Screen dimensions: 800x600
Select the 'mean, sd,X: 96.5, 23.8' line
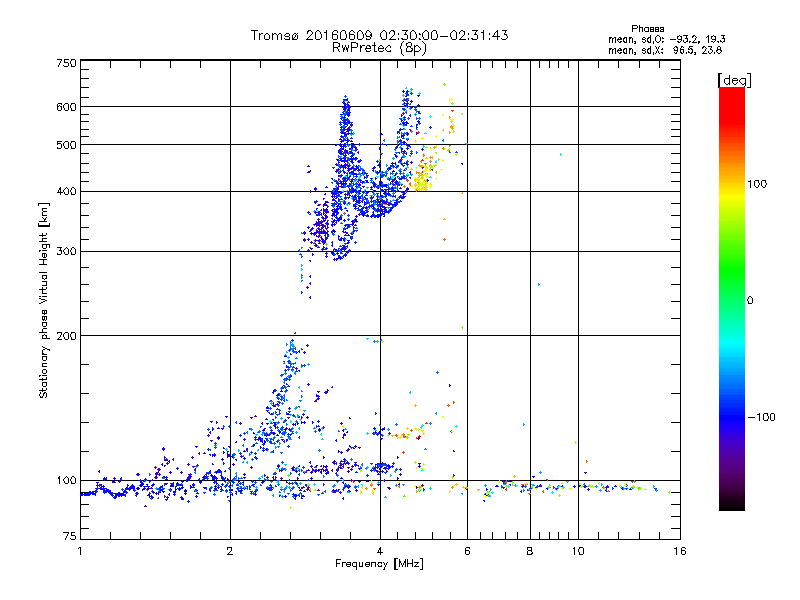pyautogui.click(x=665, y=50)
